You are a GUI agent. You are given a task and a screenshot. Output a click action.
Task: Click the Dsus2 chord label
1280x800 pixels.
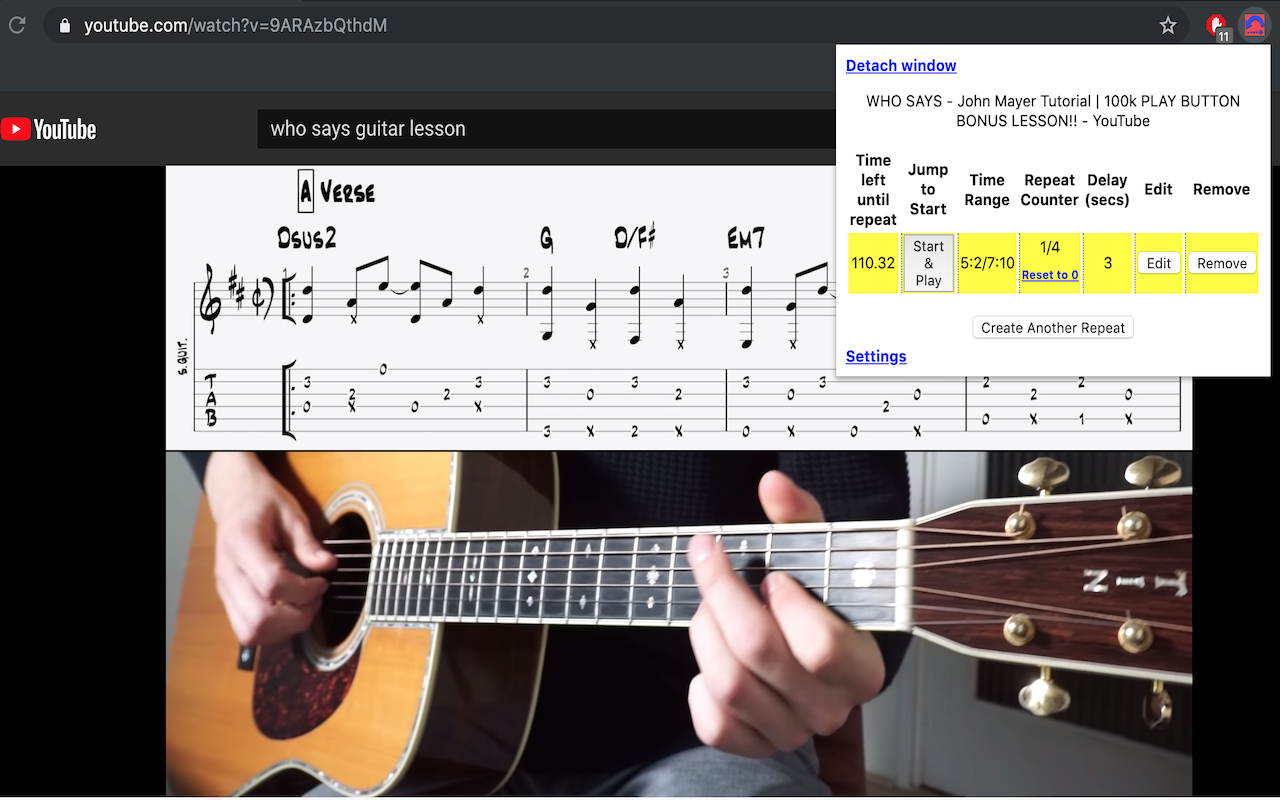pos(307,238)
